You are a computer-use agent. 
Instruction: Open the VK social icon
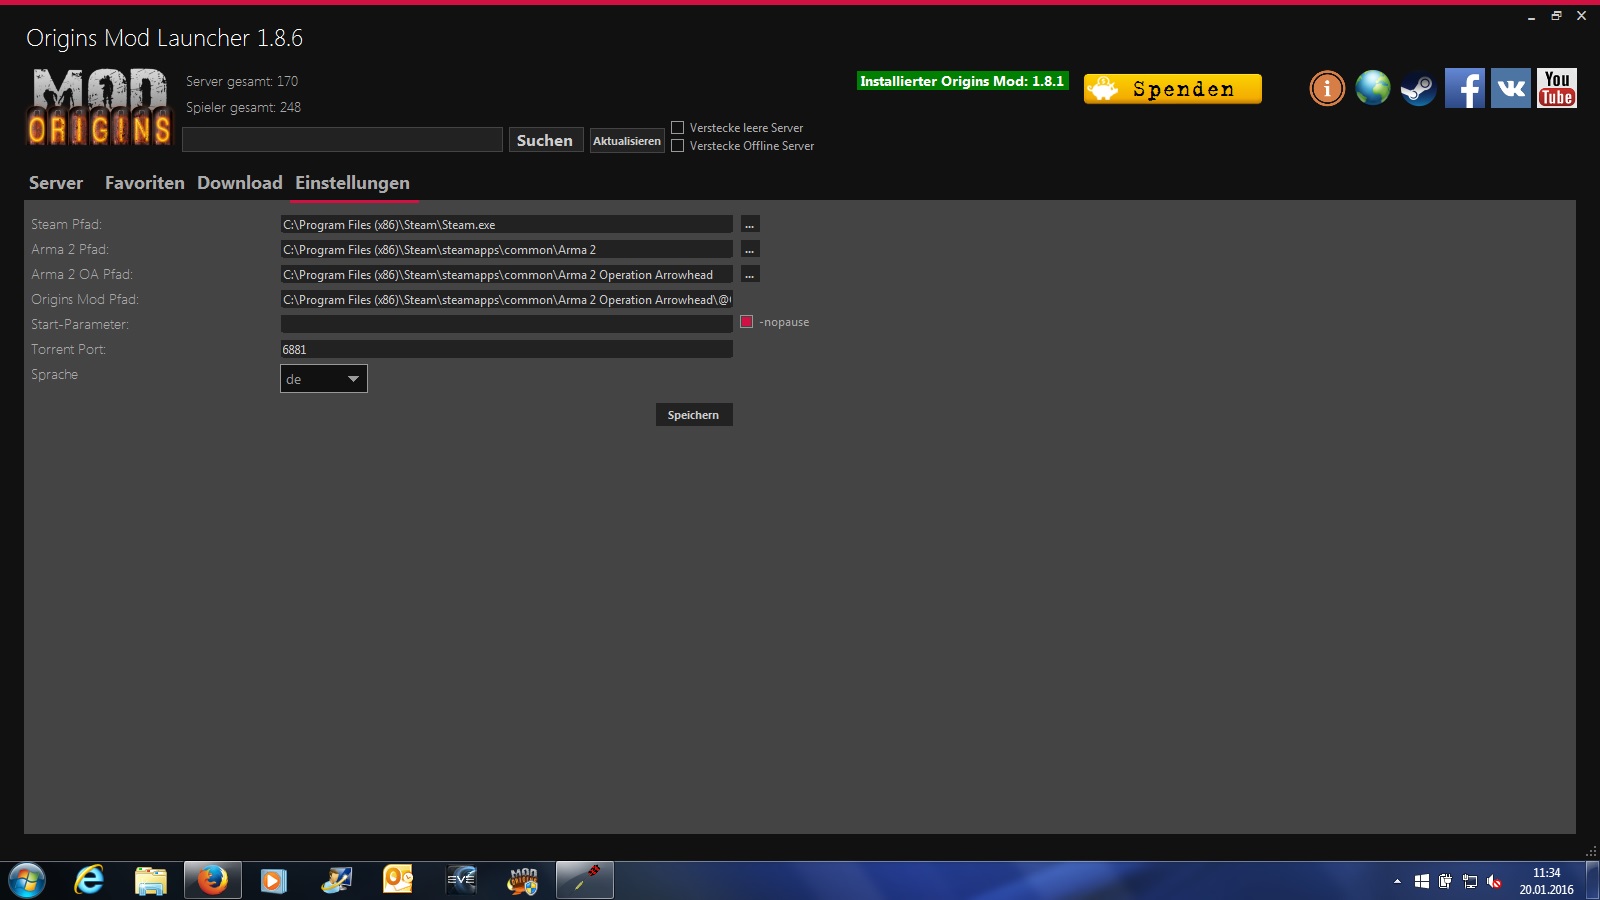1510,89
